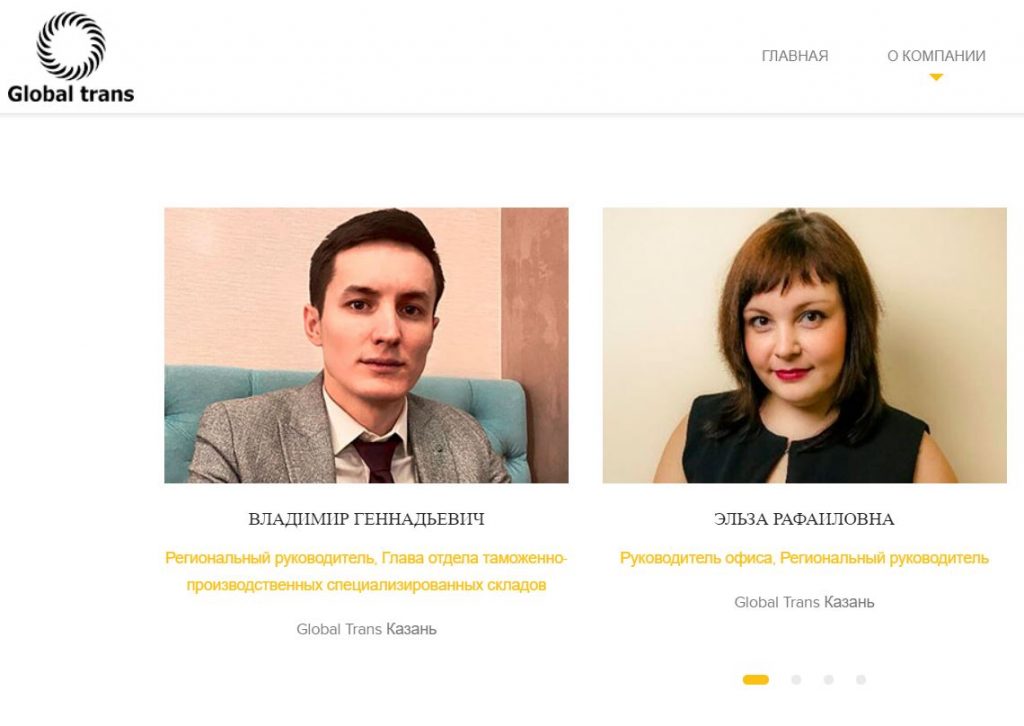Go to the fourth carousel dot

861,680
